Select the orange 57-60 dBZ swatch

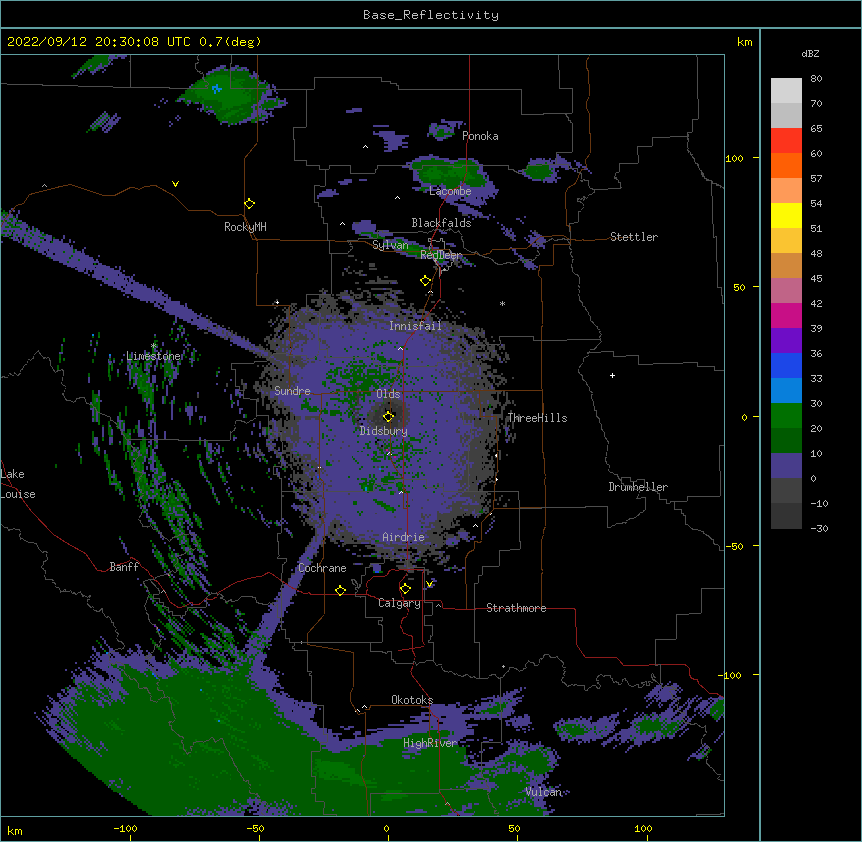[x=786, y=165]
